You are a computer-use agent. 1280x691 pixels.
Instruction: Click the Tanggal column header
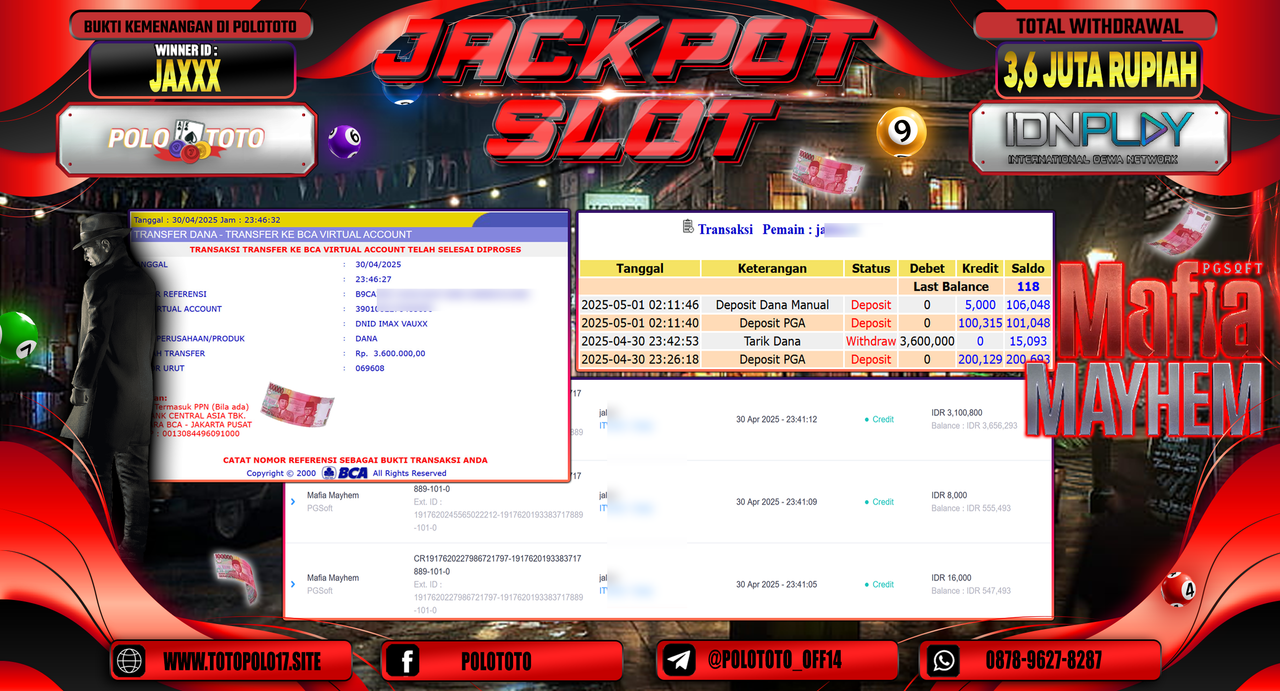[639, 268]
